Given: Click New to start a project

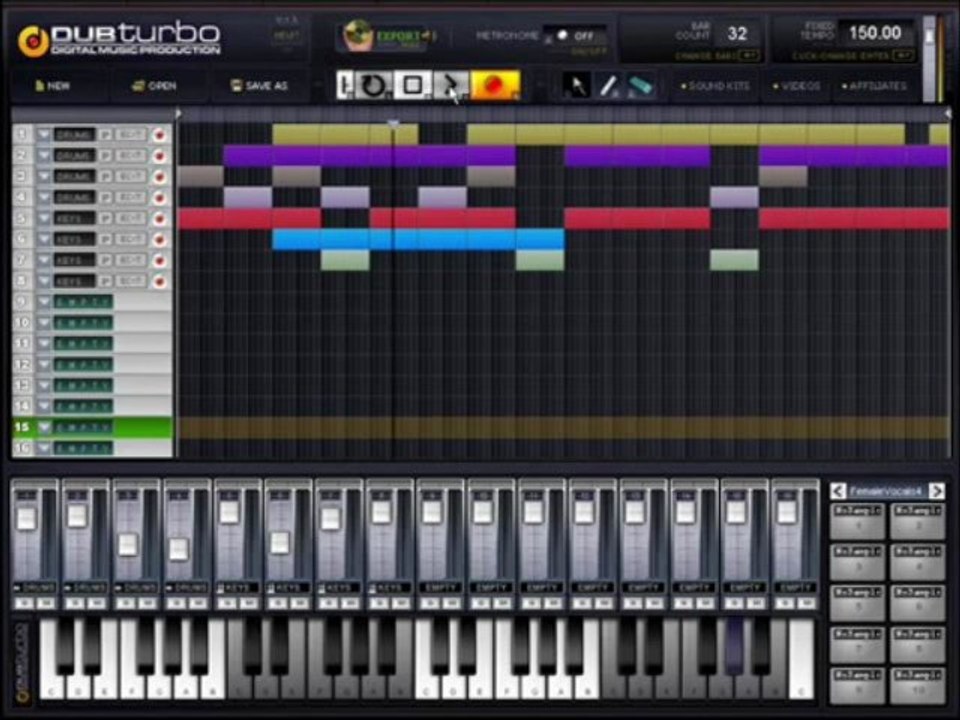Looking at the screenshot, I should [x=53, y=86].
